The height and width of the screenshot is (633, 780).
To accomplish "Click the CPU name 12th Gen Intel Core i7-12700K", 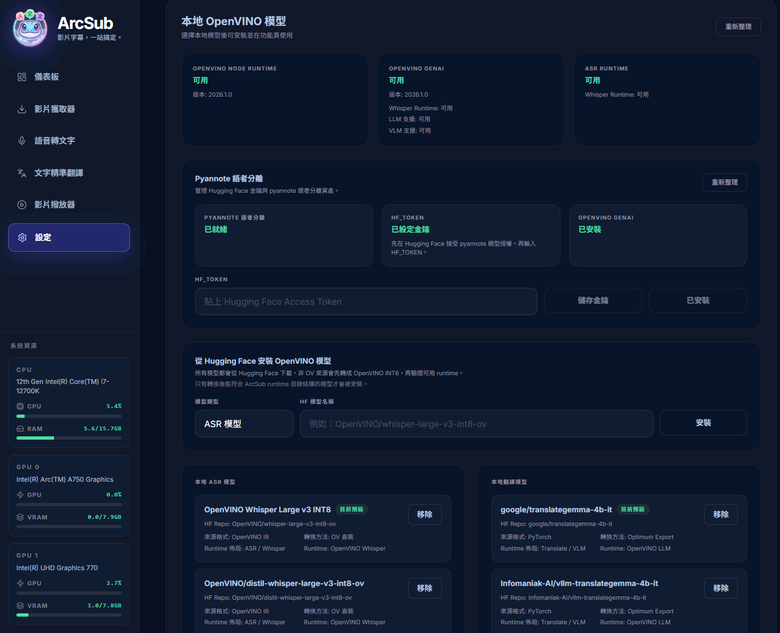I will 63,386.
